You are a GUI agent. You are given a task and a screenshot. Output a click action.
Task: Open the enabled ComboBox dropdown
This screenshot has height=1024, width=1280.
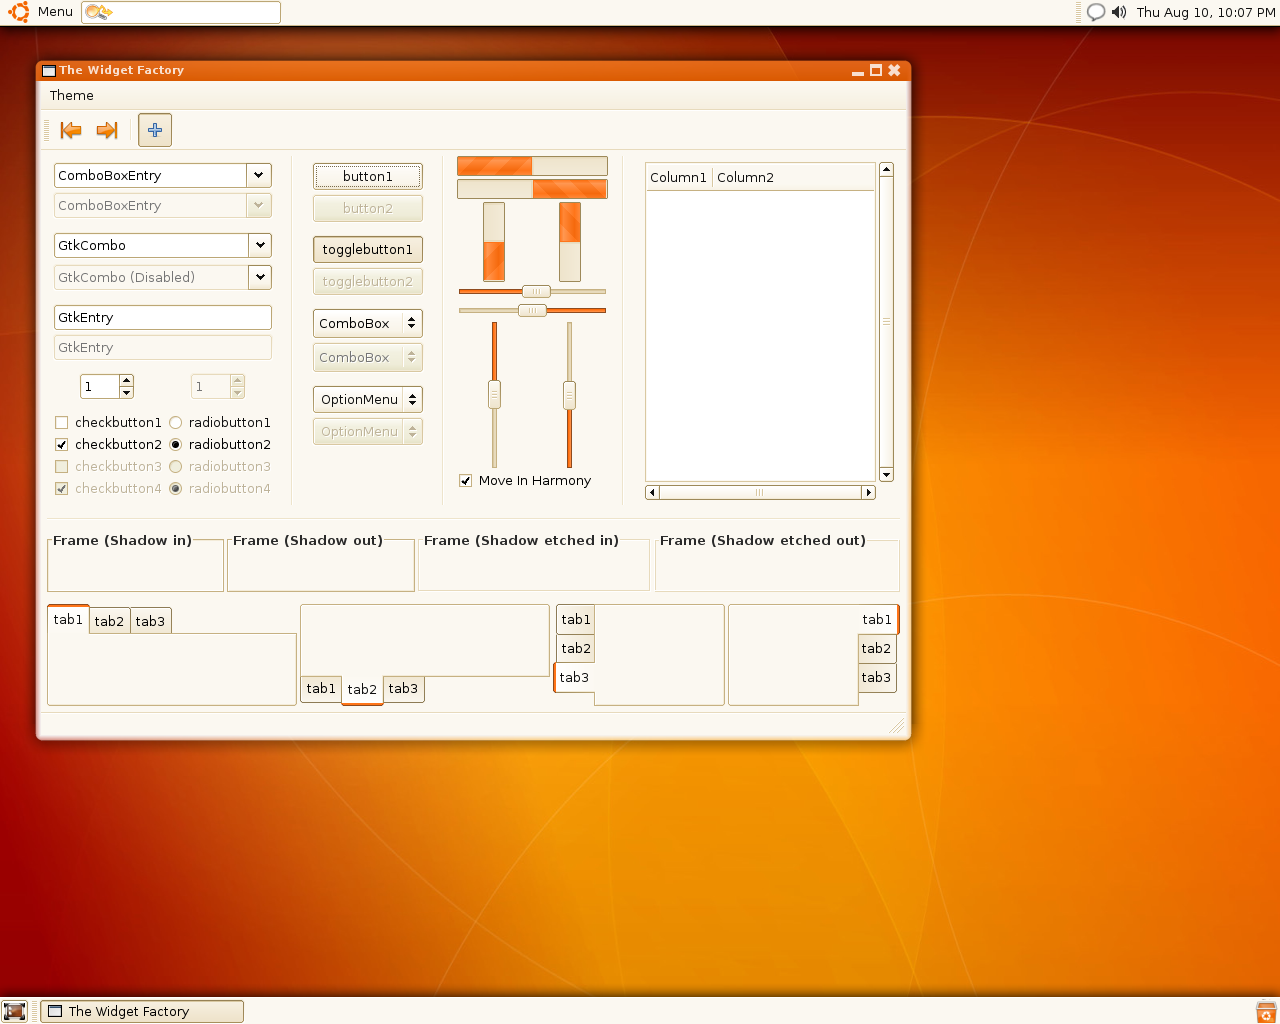point(368,323)
